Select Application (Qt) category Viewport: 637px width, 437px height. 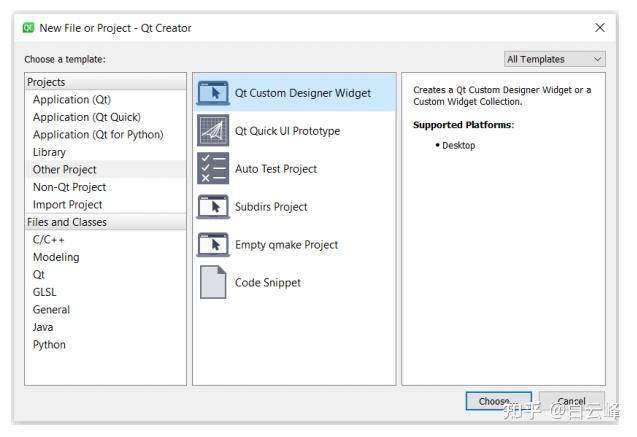coord(72,100)
